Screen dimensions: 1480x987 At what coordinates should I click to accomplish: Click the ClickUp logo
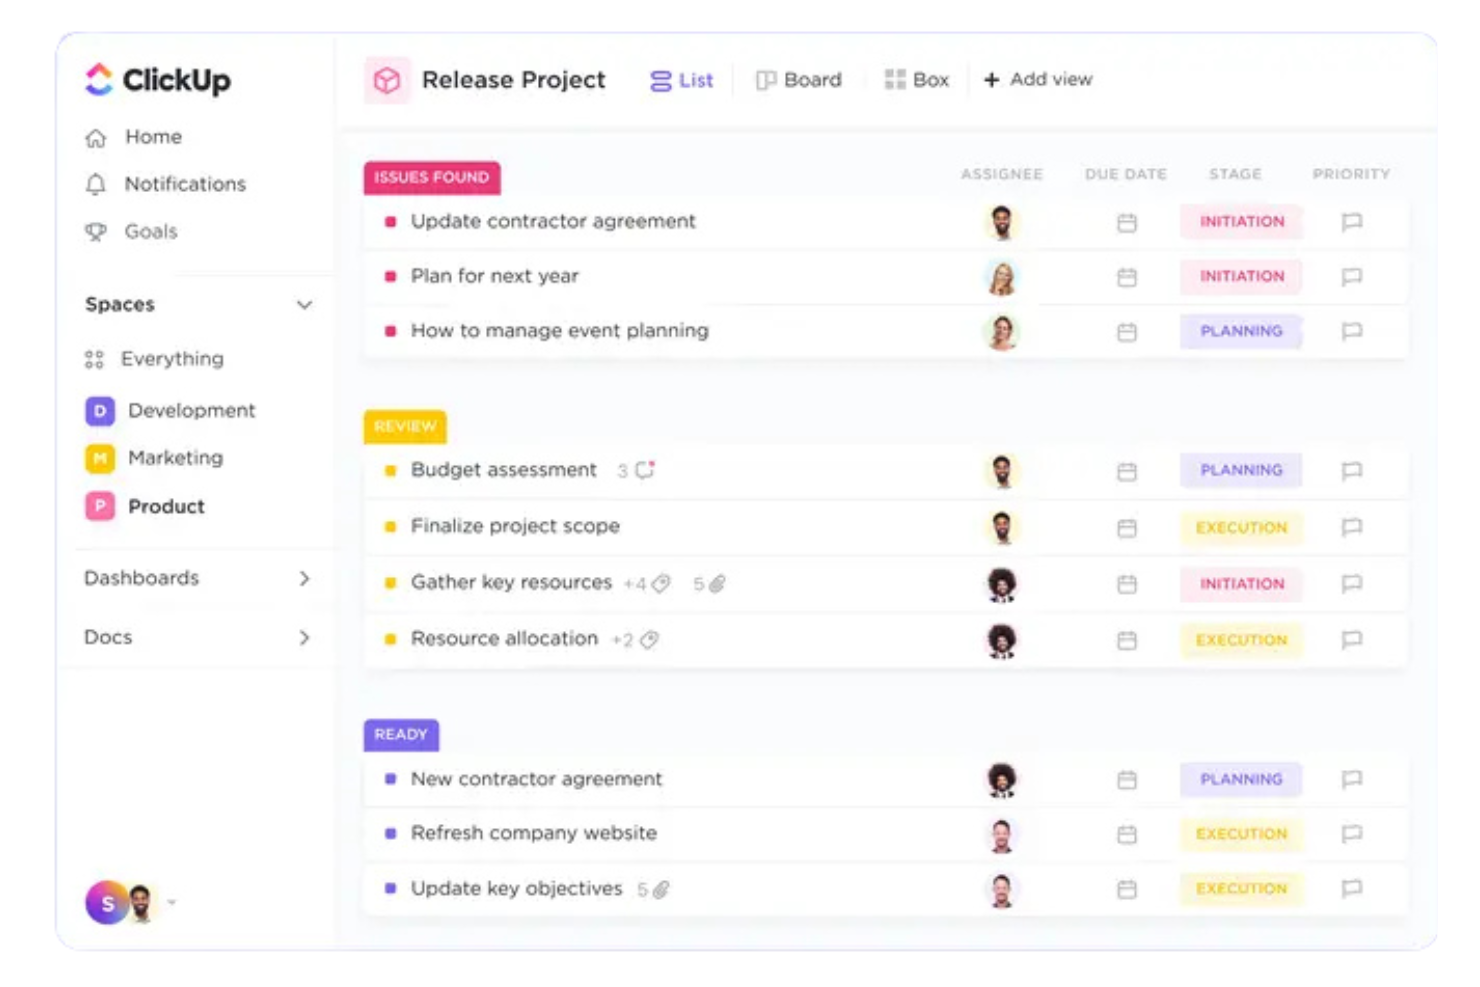157,79
